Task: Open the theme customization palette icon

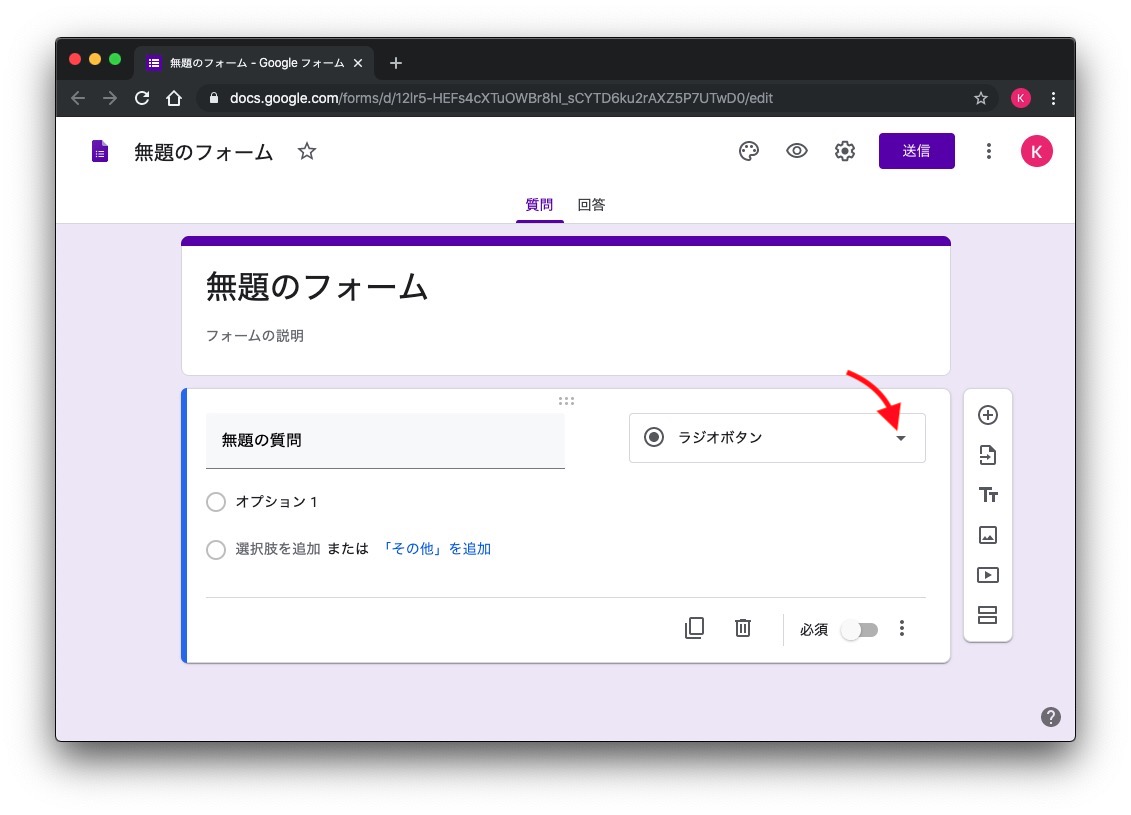Action: click(748, 151)
